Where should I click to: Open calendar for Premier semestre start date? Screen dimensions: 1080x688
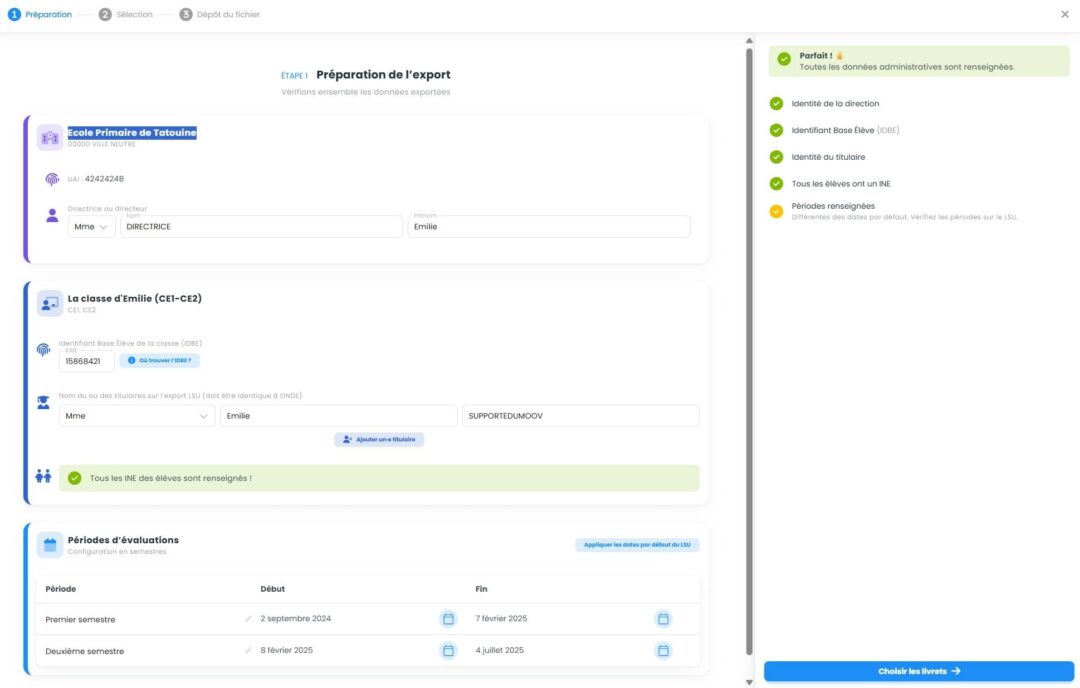tap(448, 619)
